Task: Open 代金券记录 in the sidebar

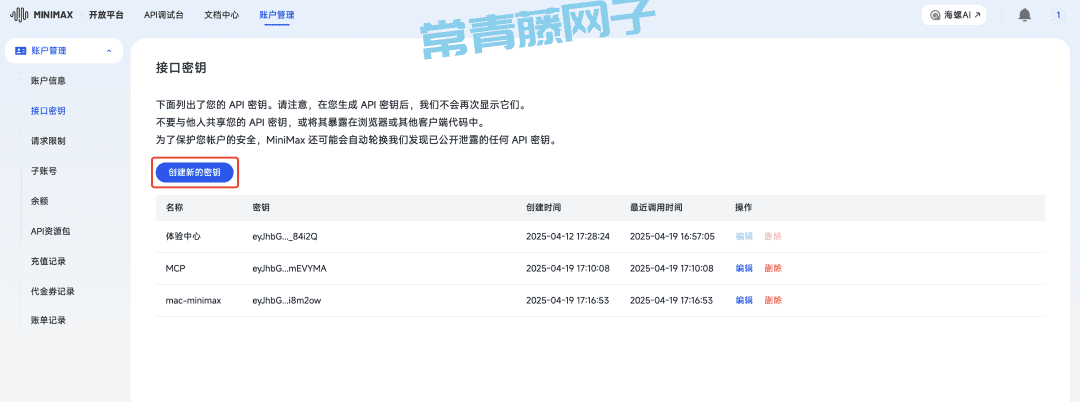Action: click(x=53, y=291)
